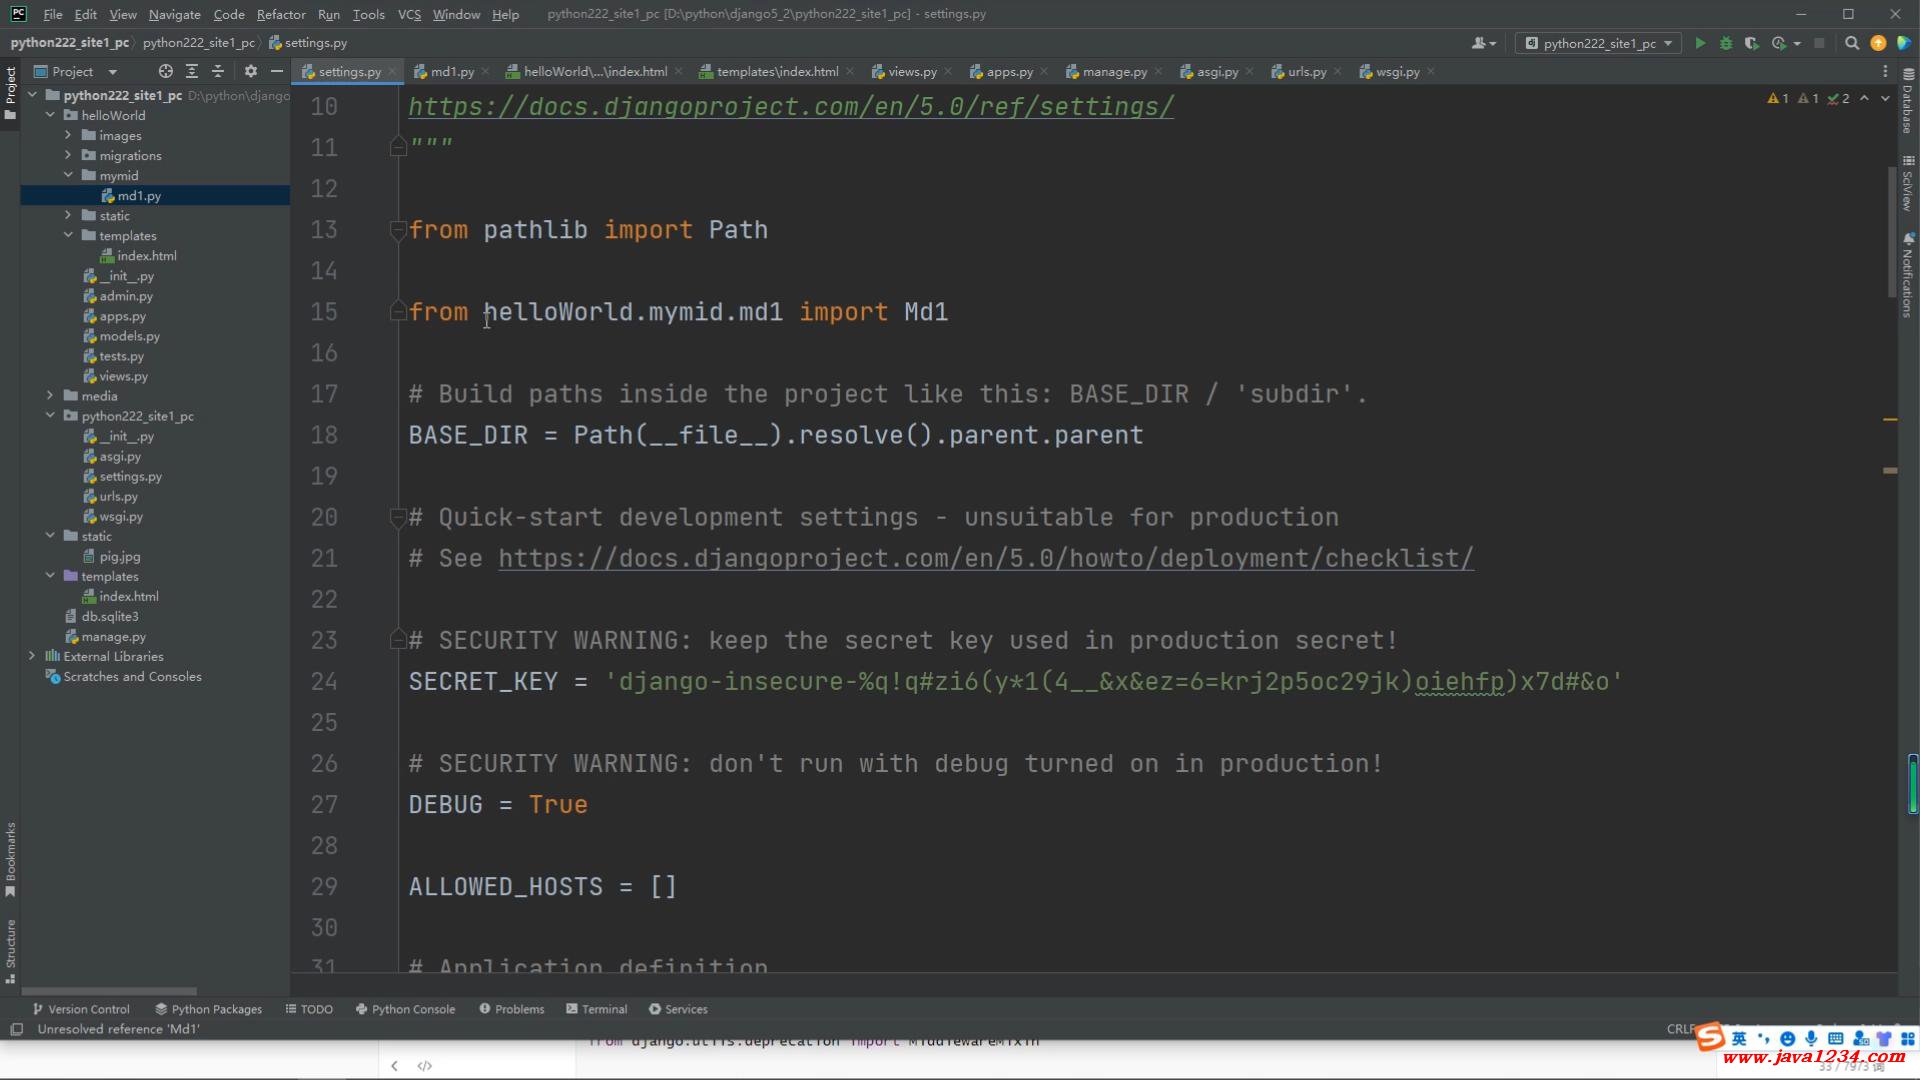Open the editor tabs more options menu
The image size is (1920, 1080).
point(1886,71)
